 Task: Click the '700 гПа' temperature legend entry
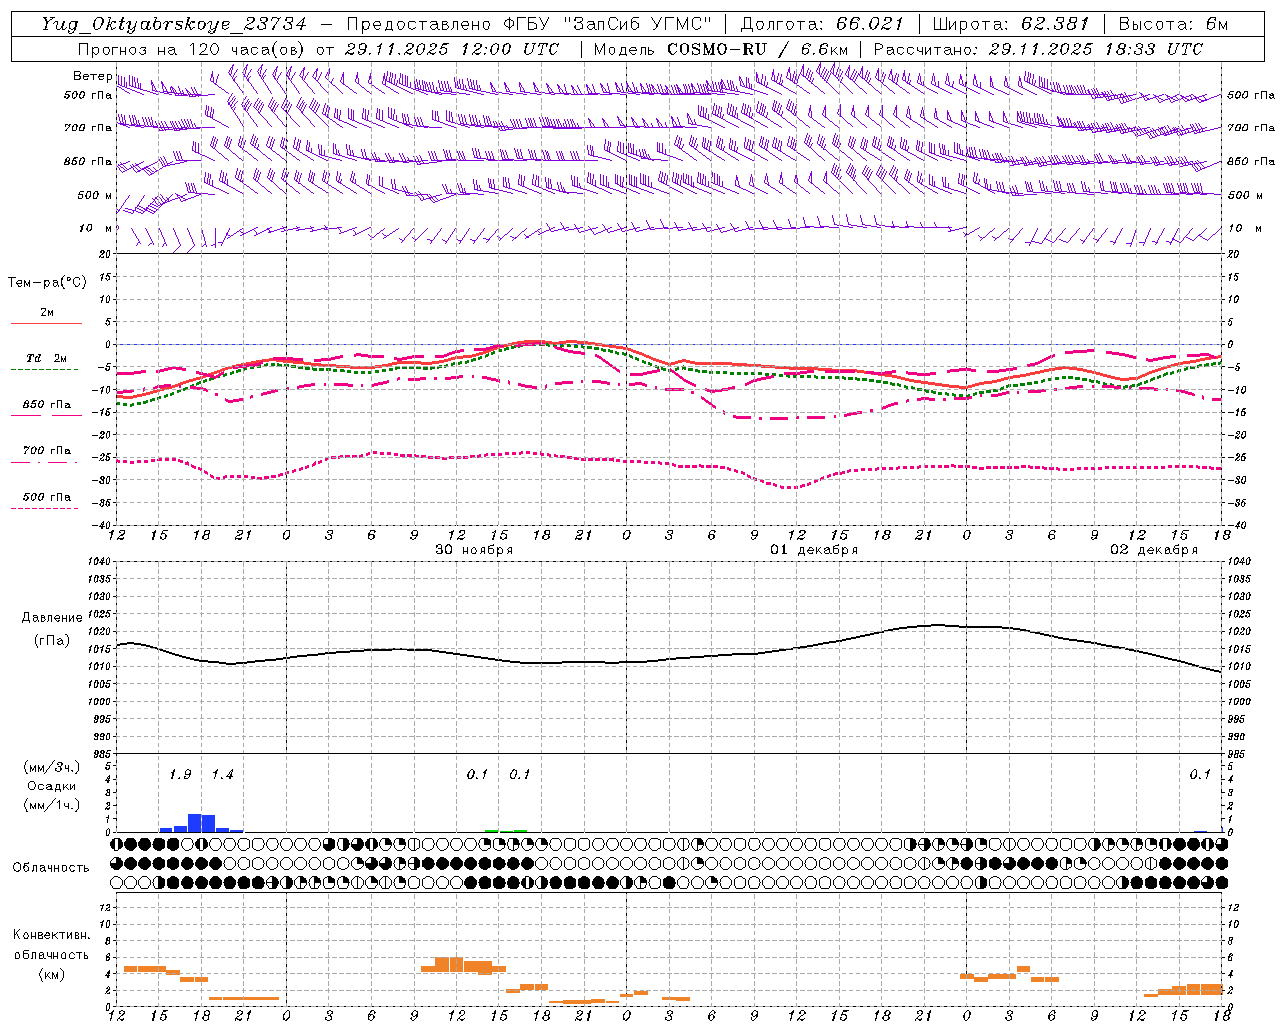coord(46,451)
